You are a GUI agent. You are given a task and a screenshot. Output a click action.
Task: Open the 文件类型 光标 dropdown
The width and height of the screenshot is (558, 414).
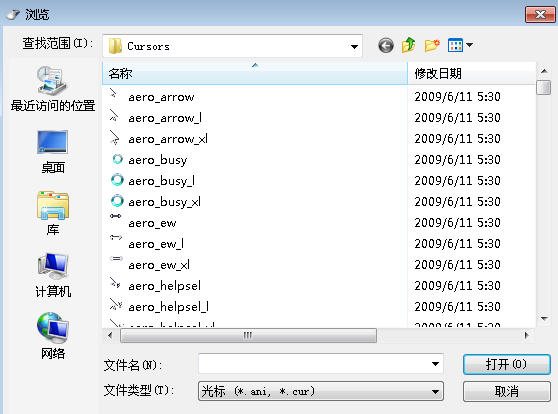click(321, 391)
